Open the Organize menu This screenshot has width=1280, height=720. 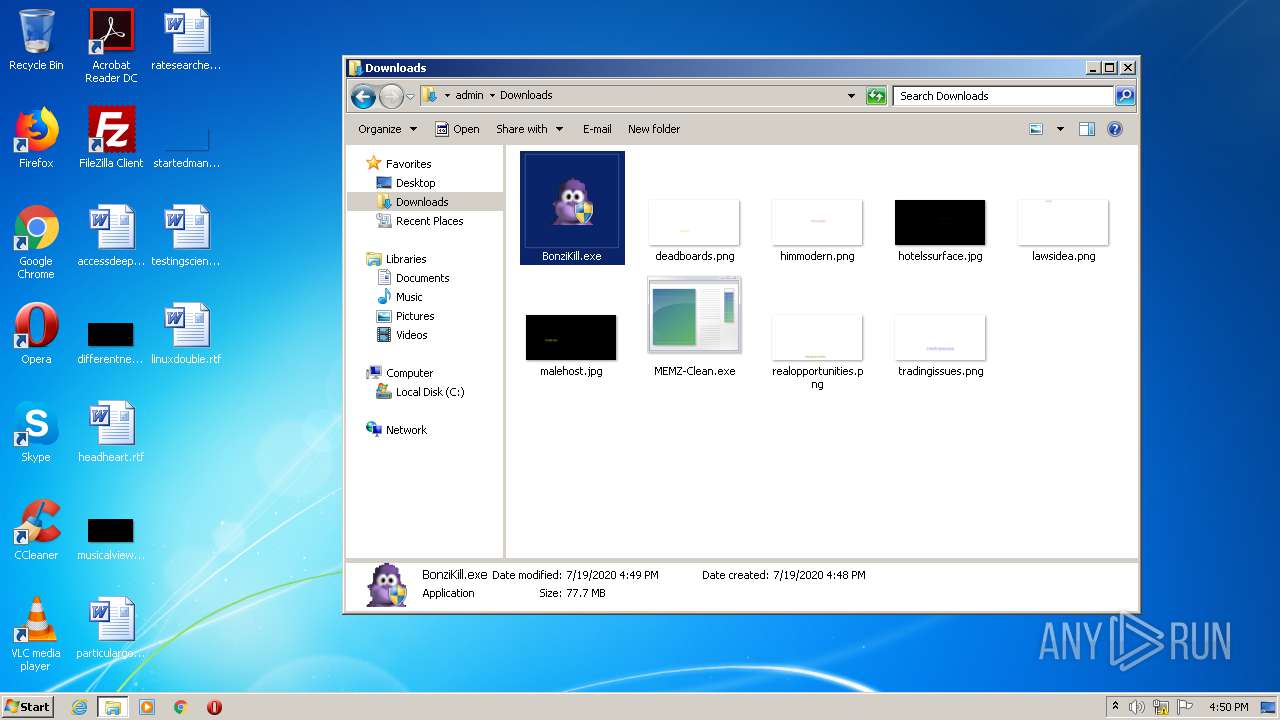click(386, 129)
